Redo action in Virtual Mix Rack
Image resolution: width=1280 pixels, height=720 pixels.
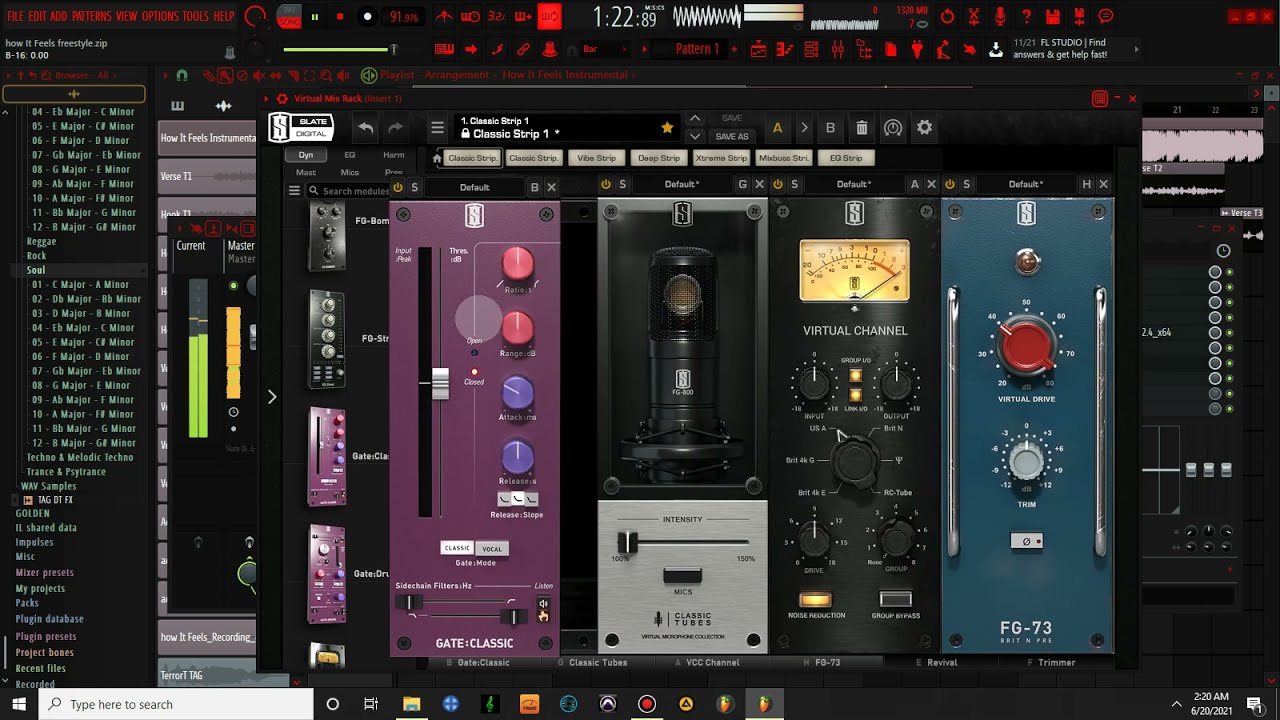click(x=396, y=127)
